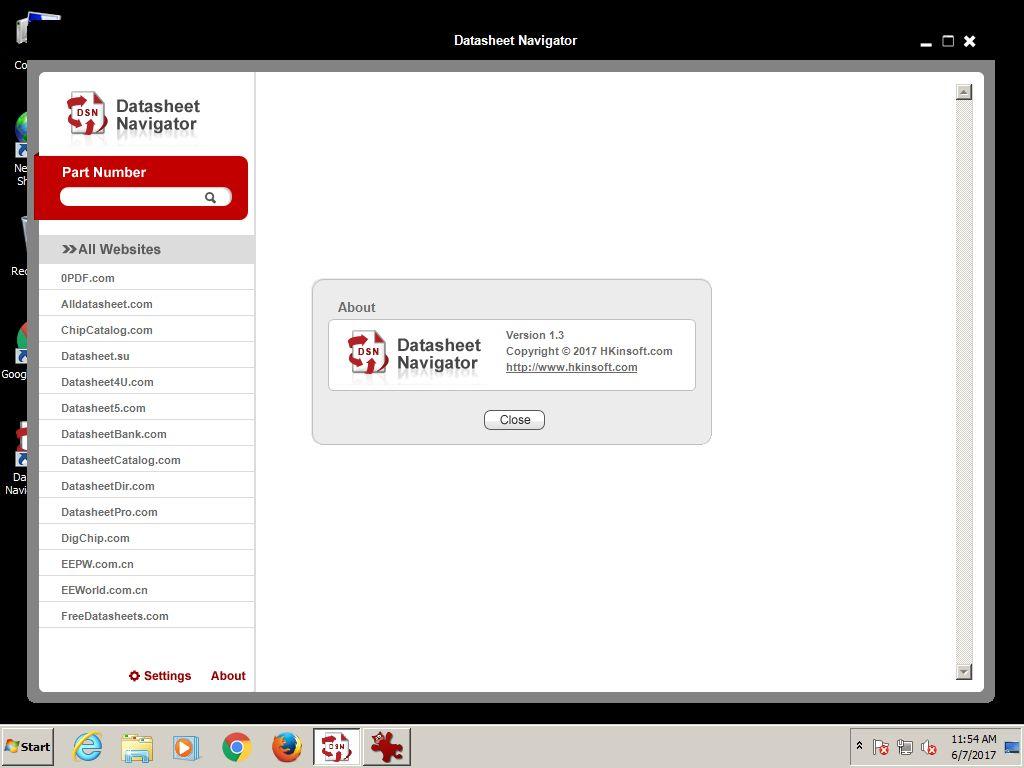Click the Show desktop icon at taskbar edge

[1013, 746]
